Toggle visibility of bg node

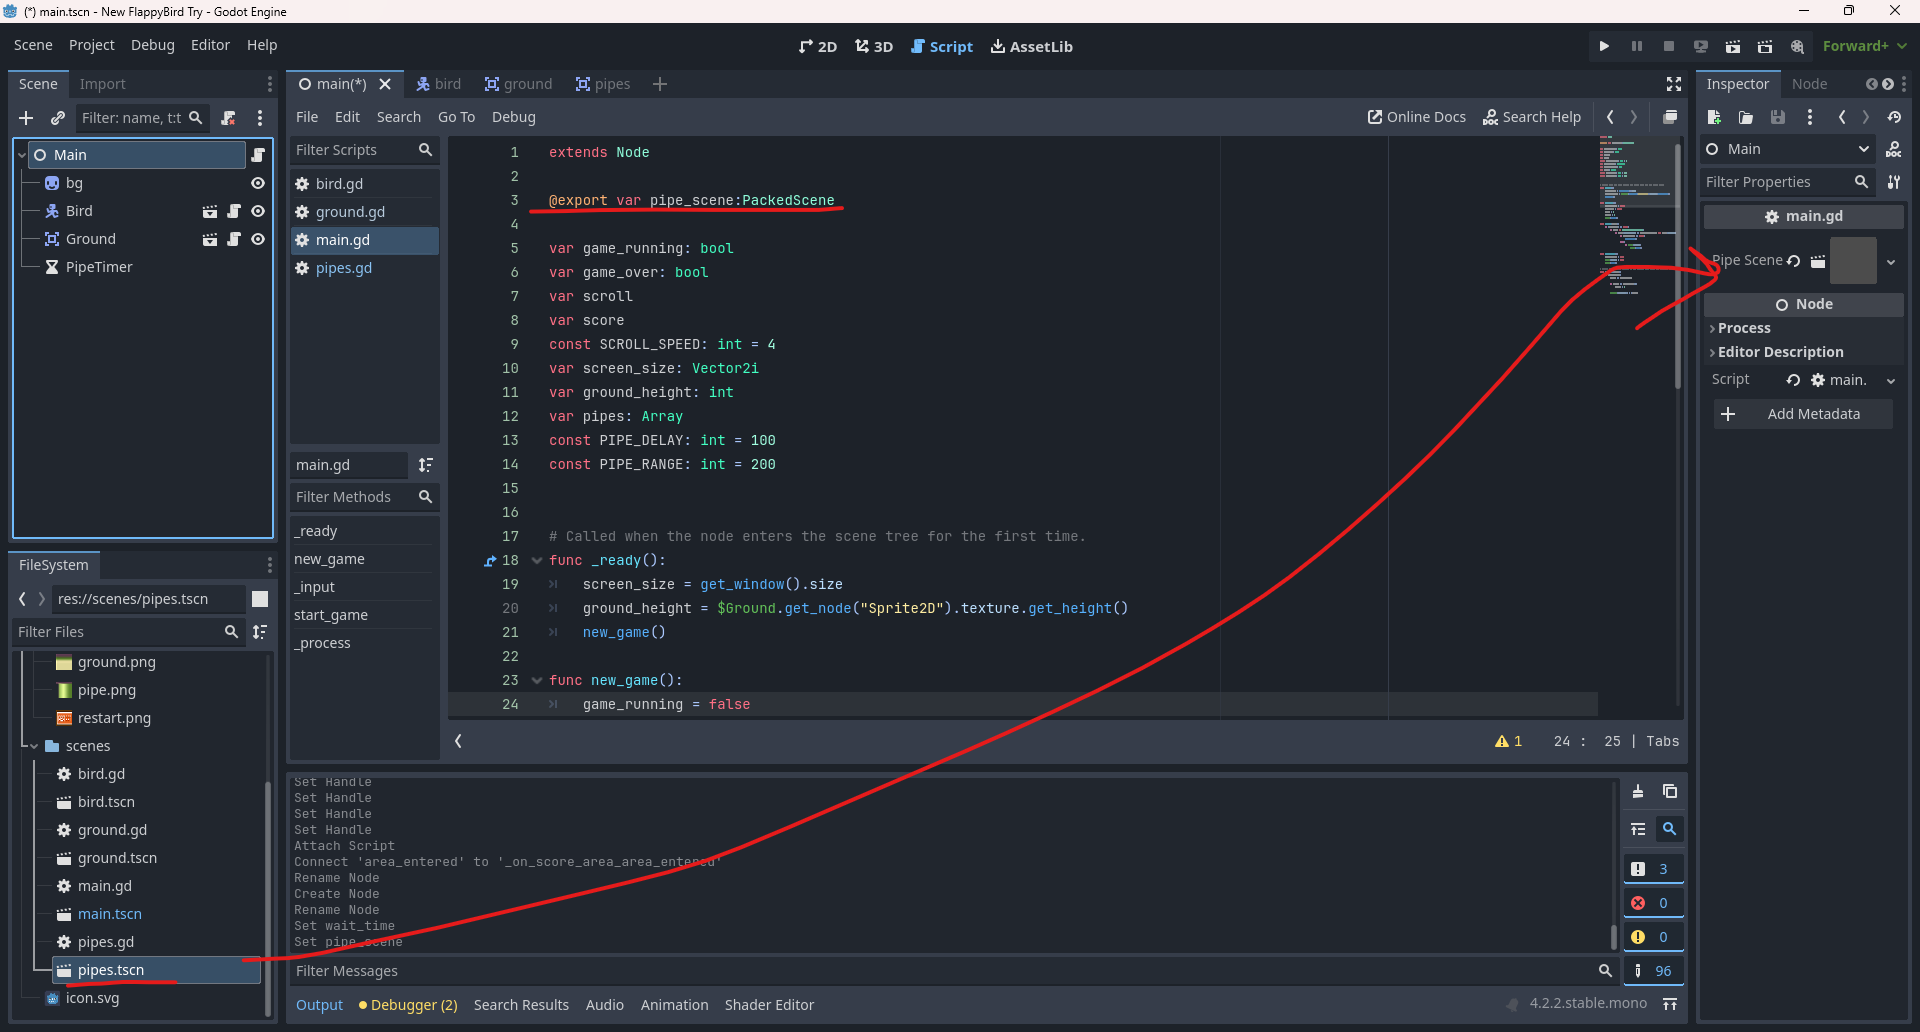(258, 183)
